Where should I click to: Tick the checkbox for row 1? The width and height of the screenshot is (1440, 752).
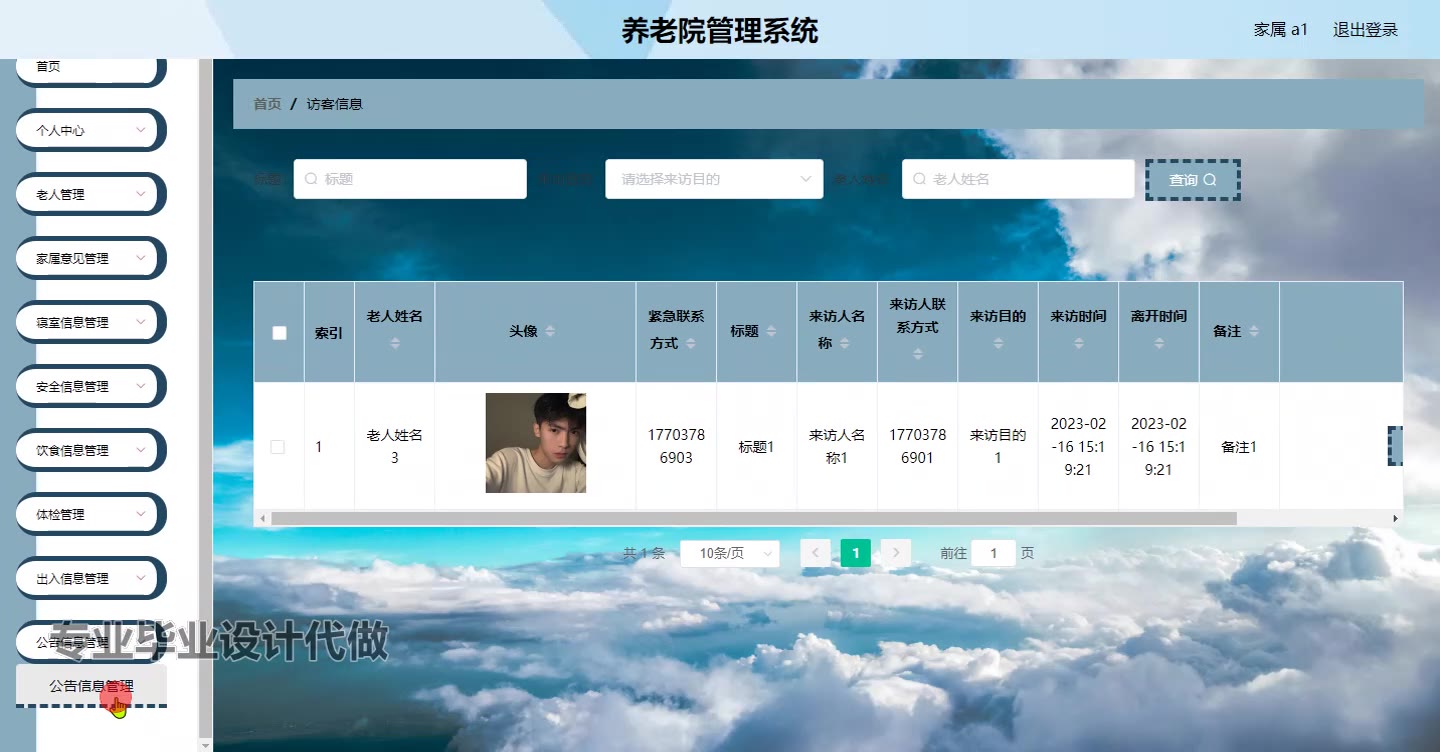point(278,447)
